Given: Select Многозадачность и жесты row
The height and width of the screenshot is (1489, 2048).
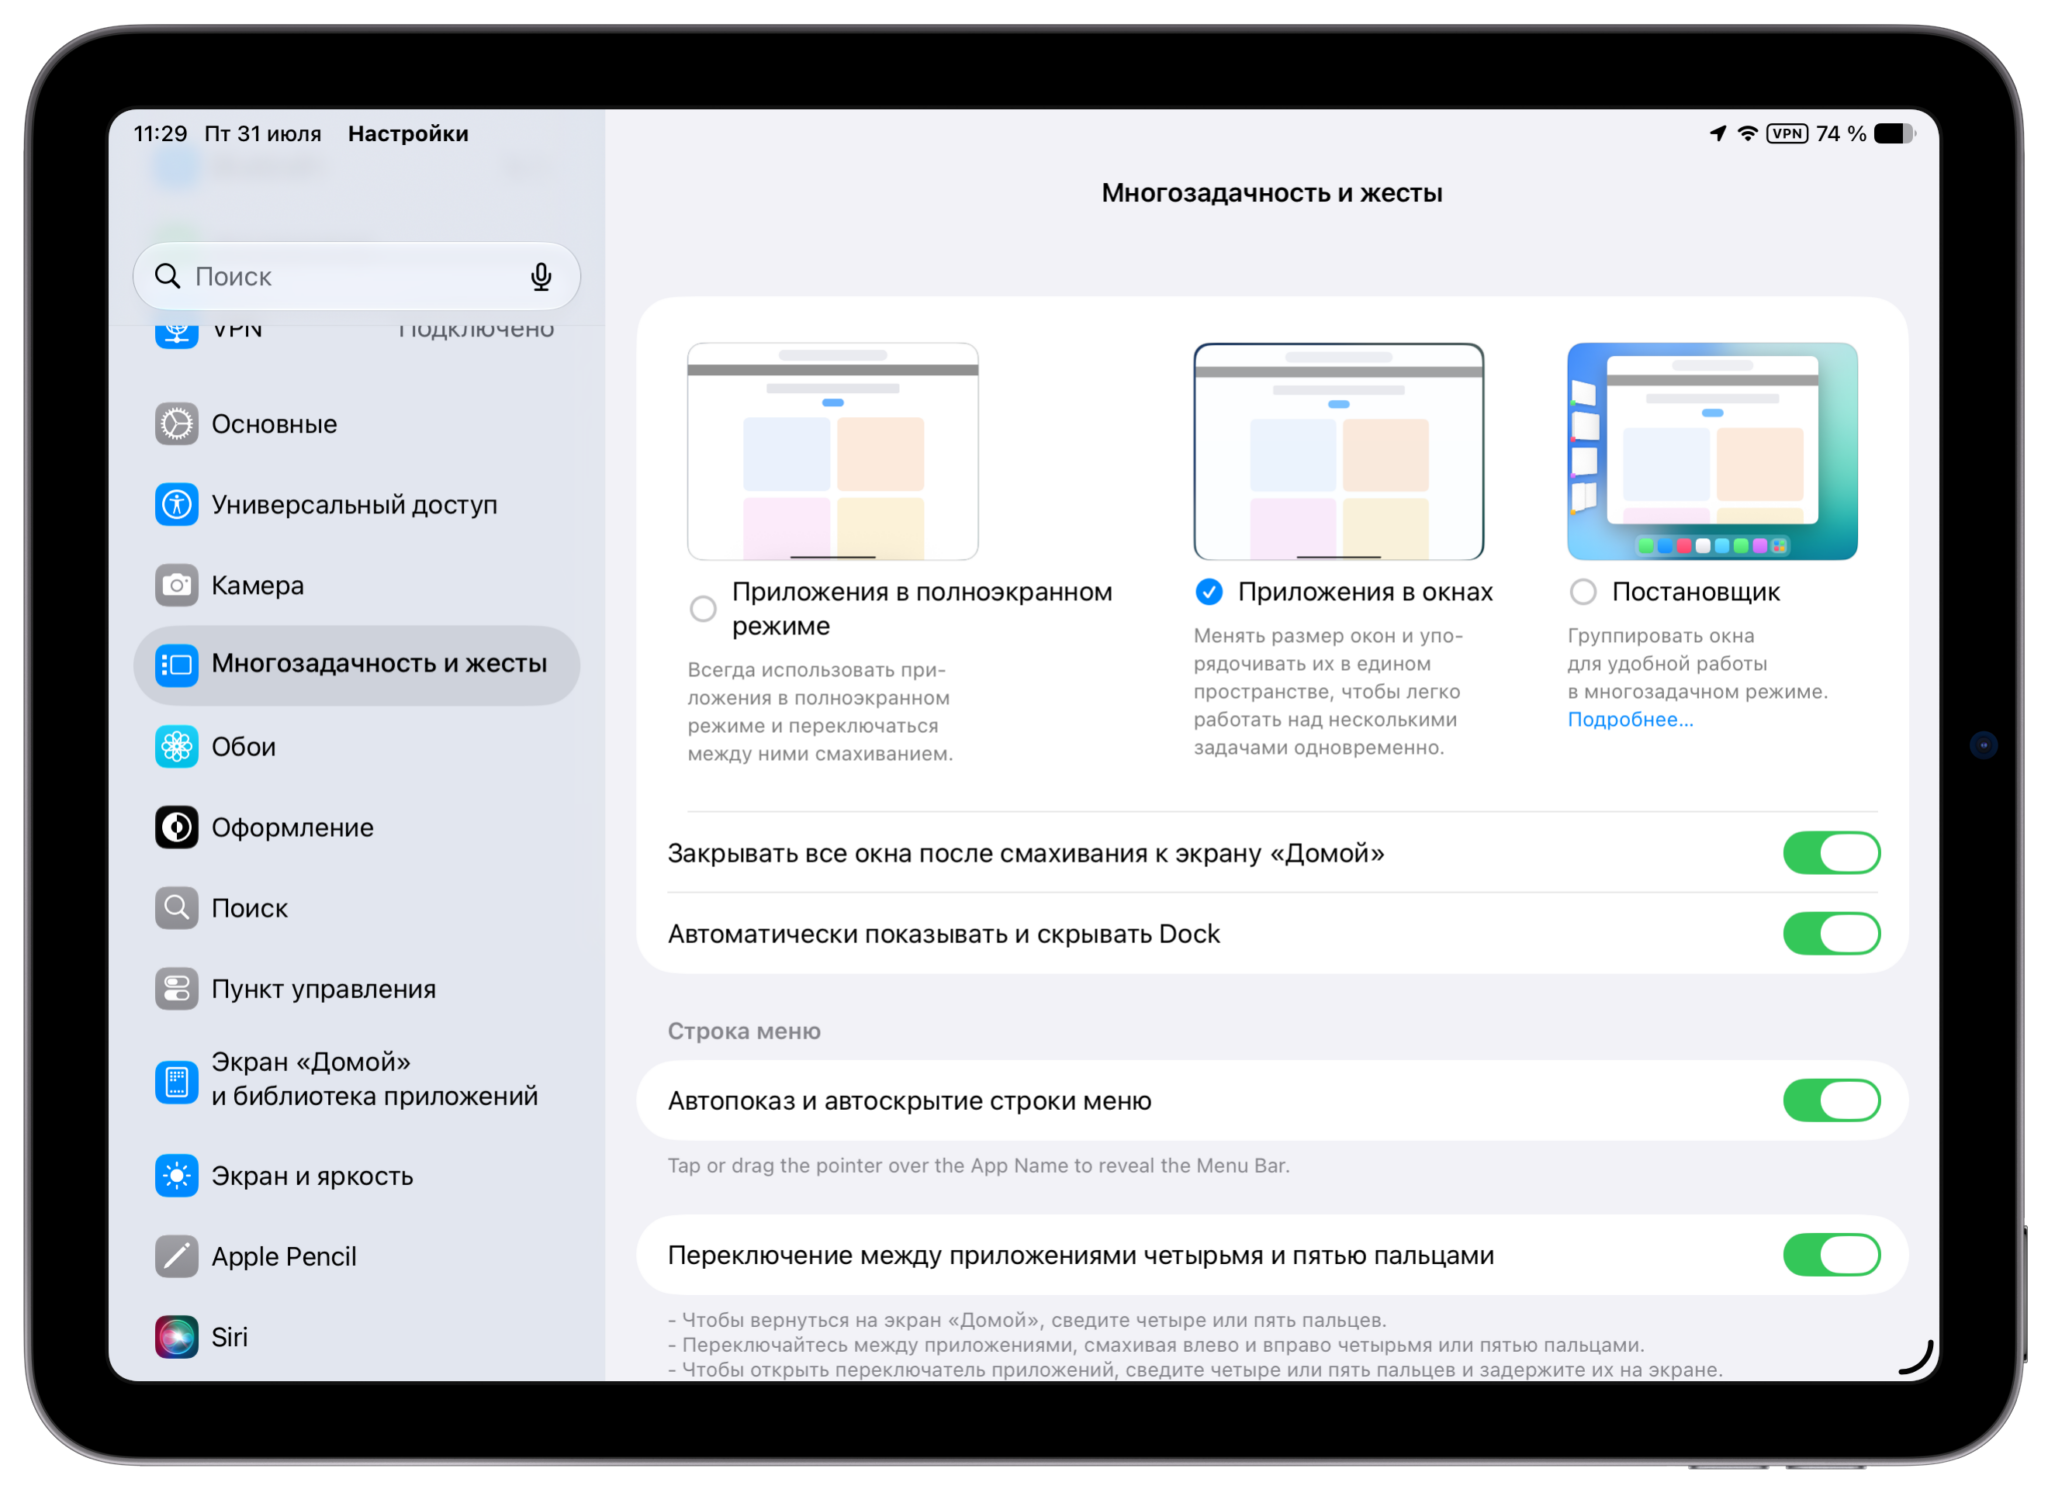Looking at the screenshot, I should pyautogui.click(x=356, y=664).
